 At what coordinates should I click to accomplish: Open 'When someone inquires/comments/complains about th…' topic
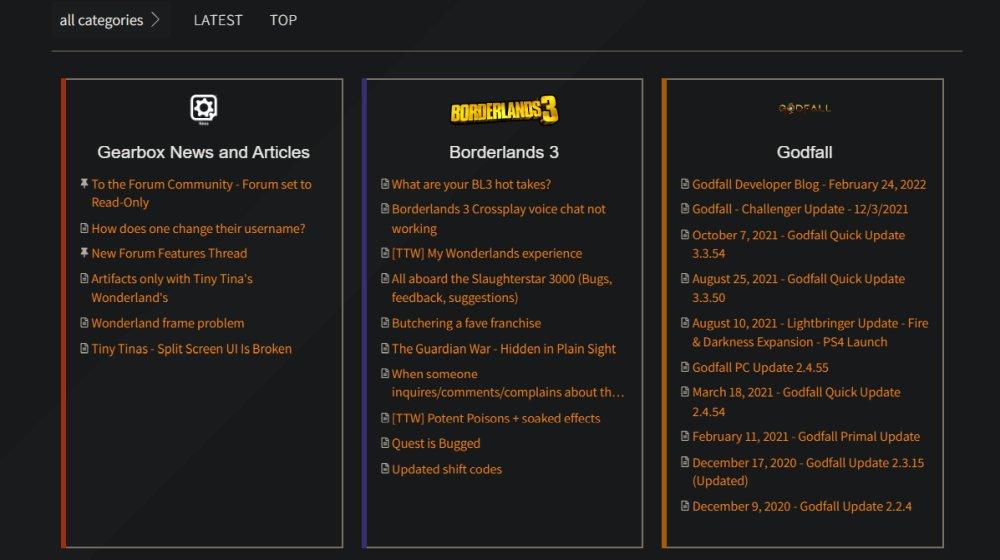508,383
